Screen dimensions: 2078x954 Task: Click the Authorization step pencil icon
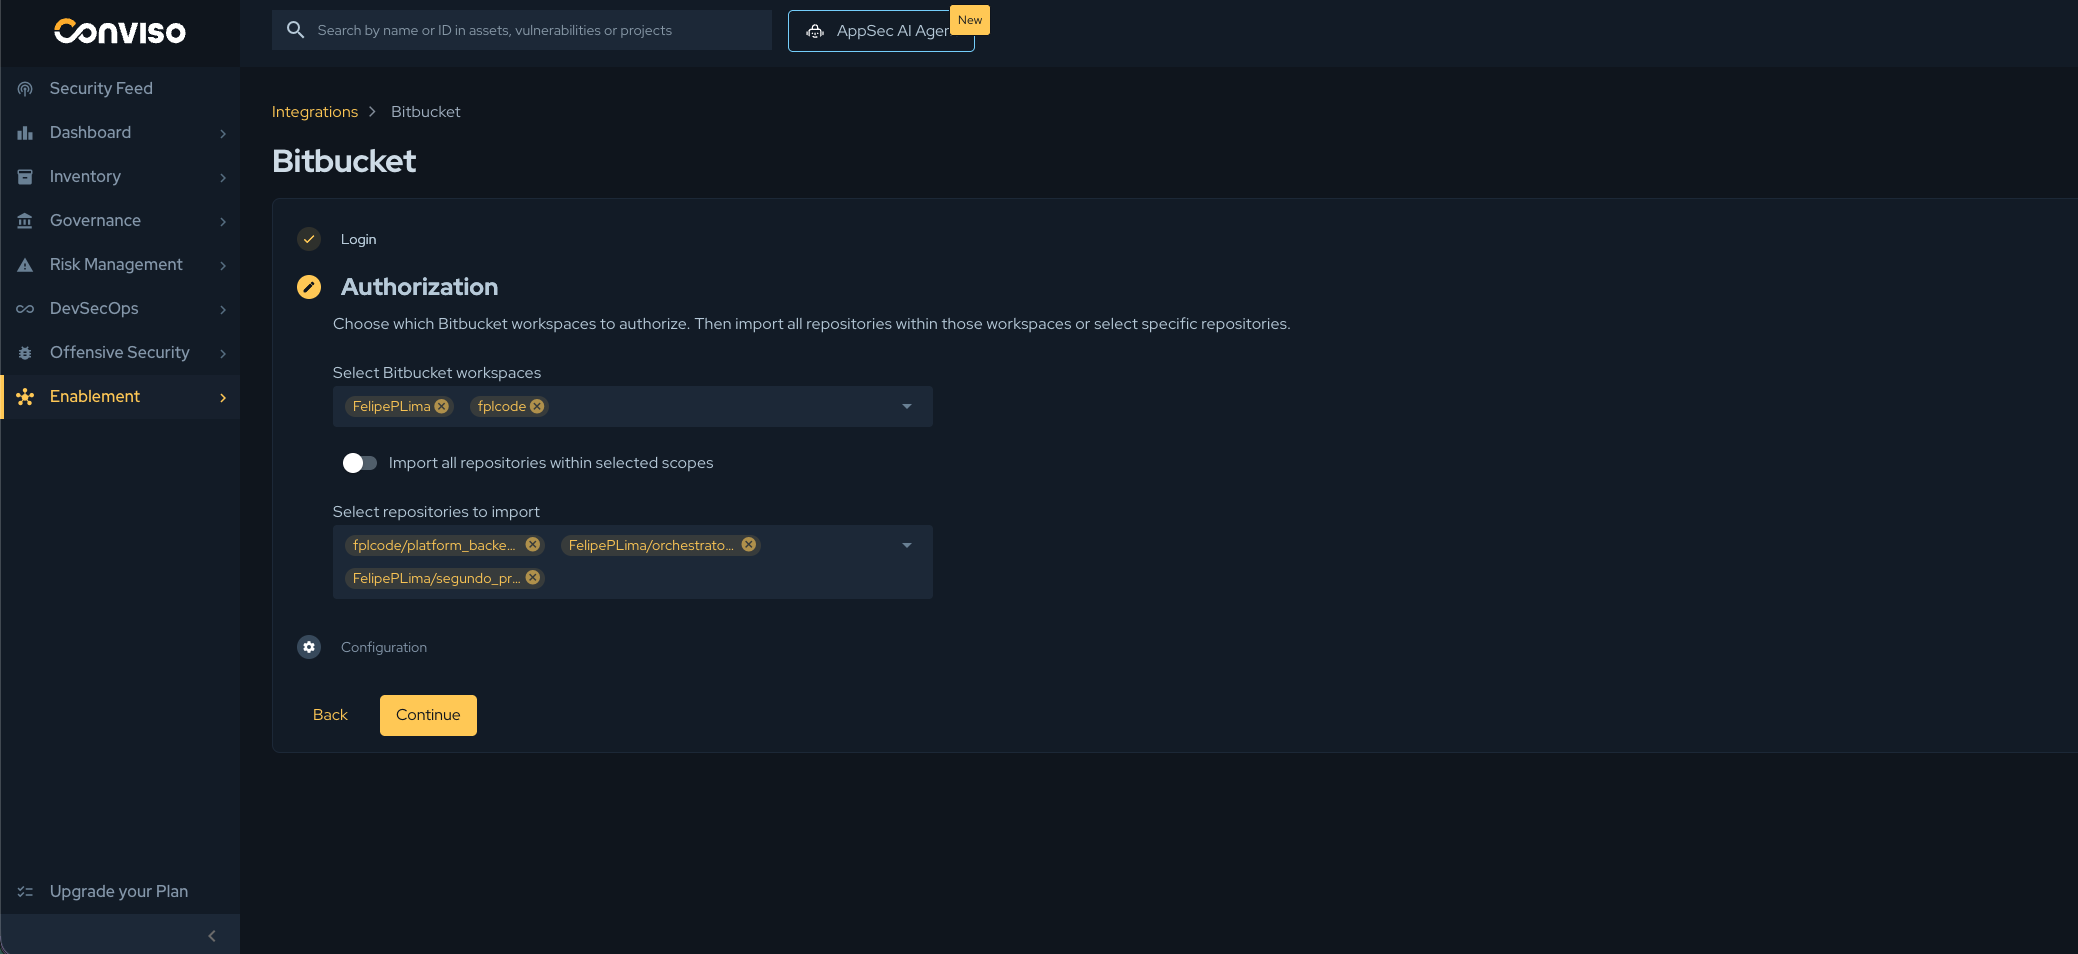(309, 287)
